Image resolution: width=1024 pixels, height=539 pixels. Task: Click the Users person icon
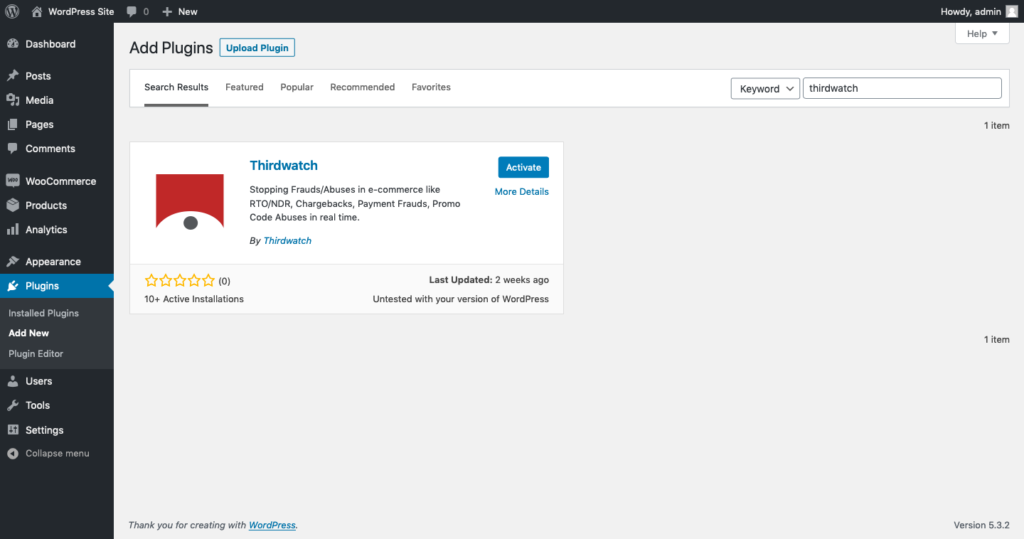[x=12, y=381]
